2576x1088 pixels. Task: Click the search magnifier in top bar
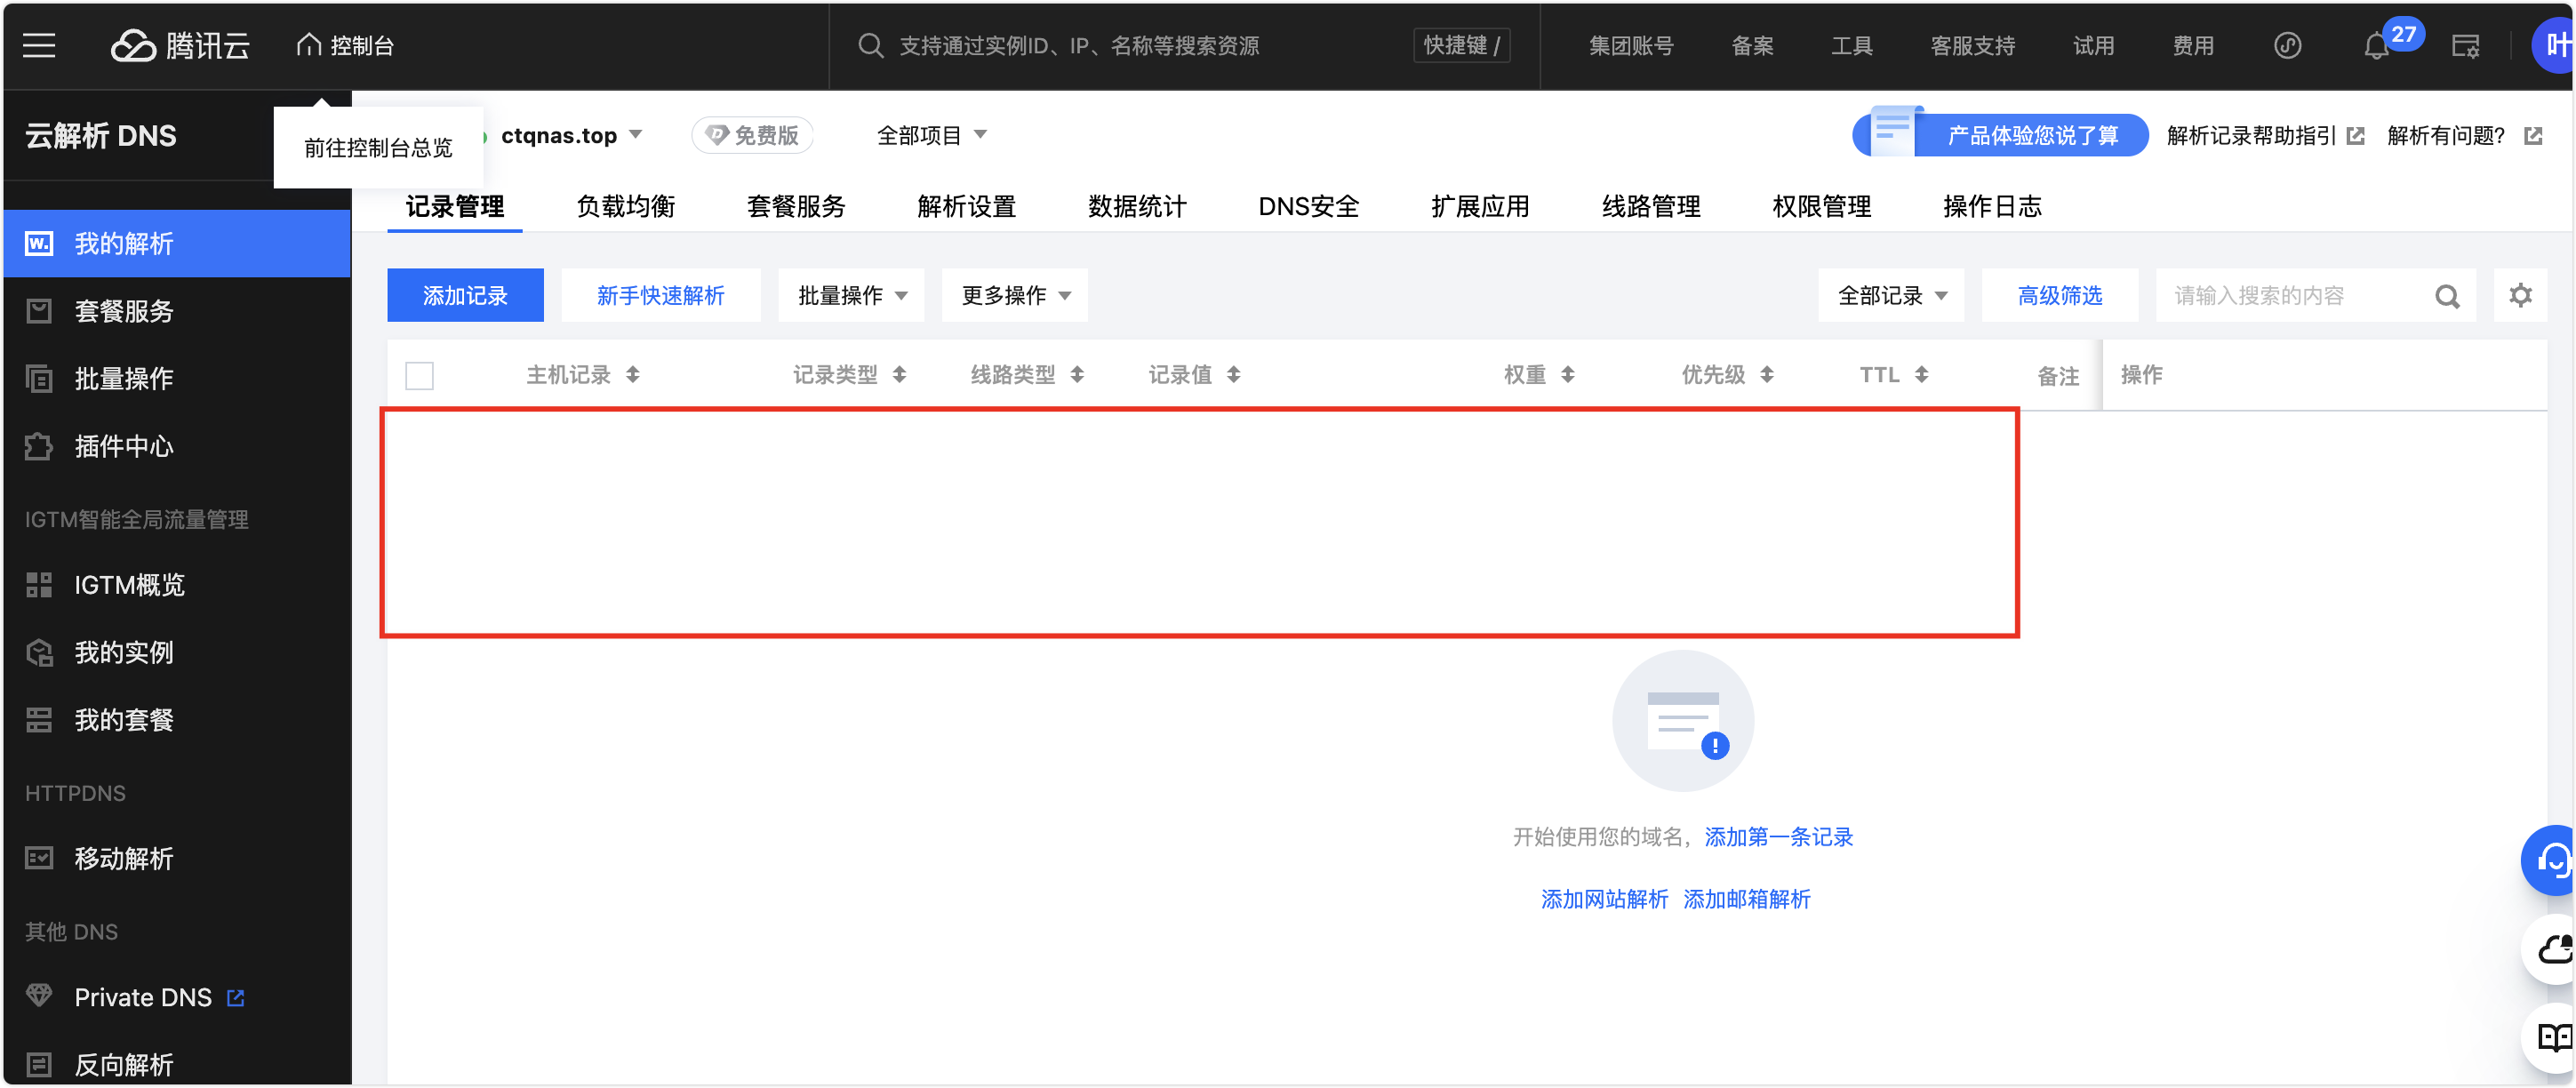(x=870, y=46)
